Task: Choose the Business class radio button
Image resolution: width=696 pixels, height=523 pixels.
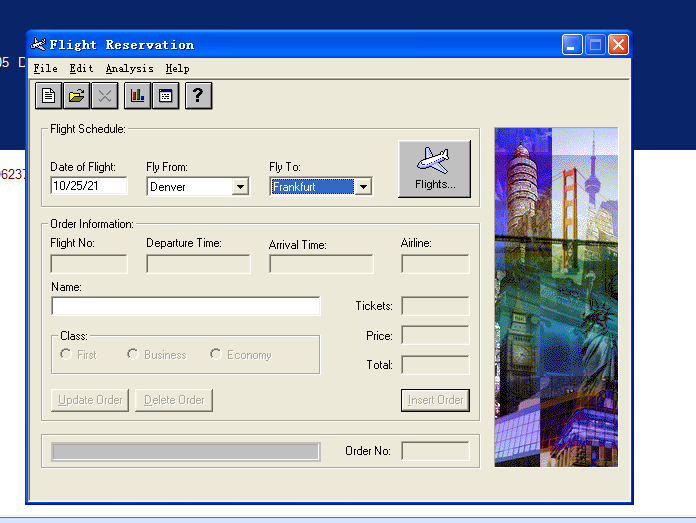Action: tap(133, 354)
